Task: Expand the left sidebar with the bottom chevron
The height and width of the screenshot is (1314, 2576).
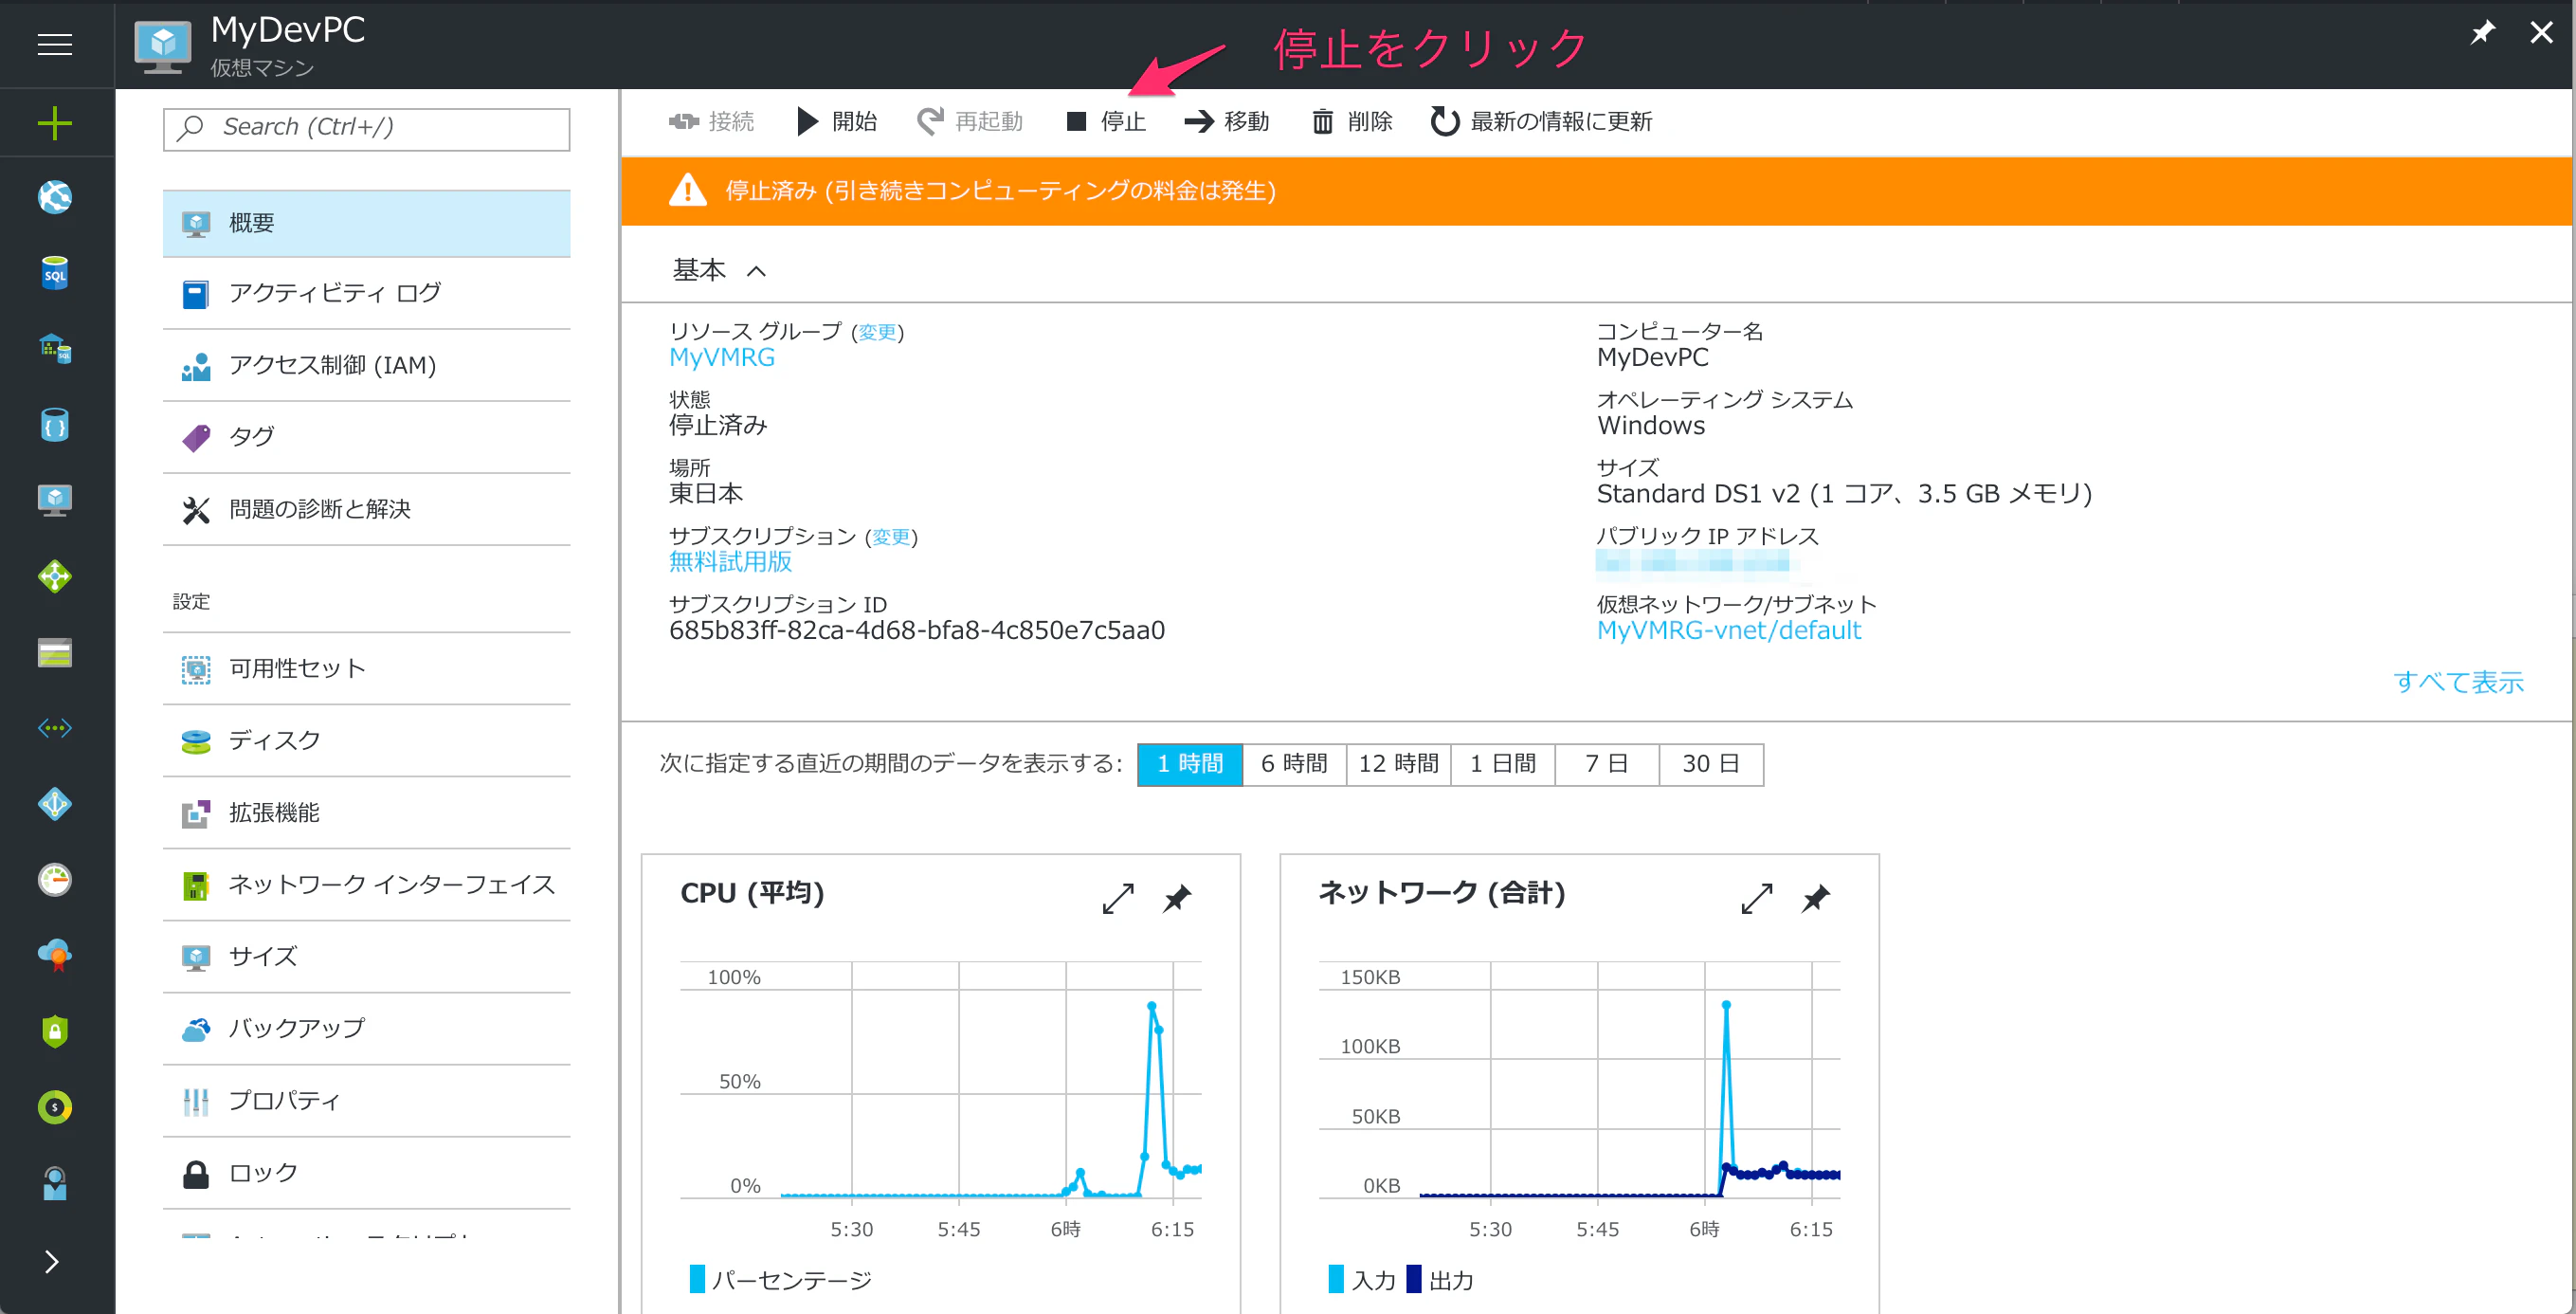Action: pyautogui.click(x=52, y=1262)
